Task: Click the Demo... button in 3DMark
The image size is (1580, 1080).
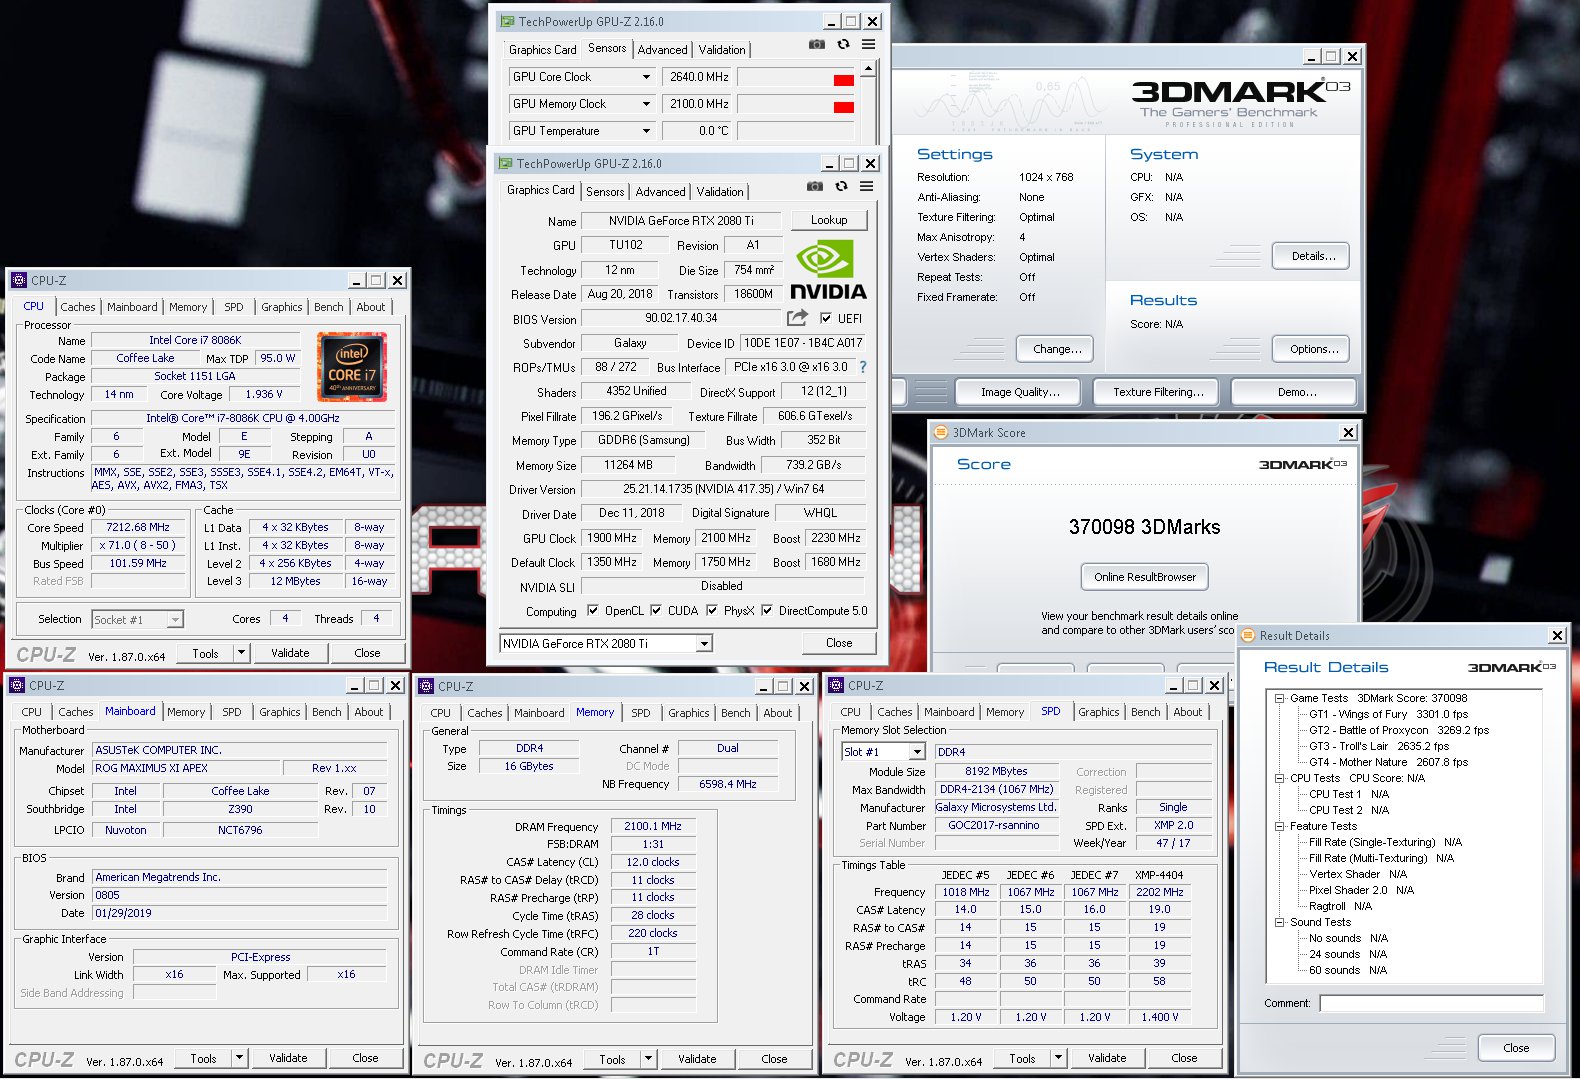Action: click(1295, 392)
